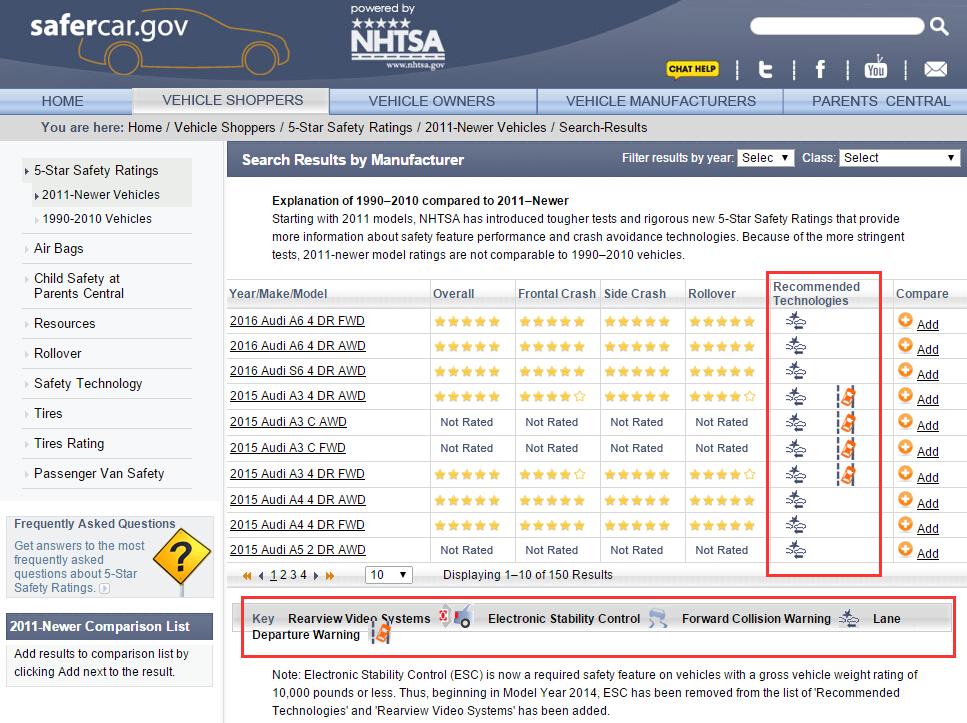Click the email envelope icon
Image resolution: width=967 pixels, height=723 pixels.
pyautogui.click(x=935, y=69)
